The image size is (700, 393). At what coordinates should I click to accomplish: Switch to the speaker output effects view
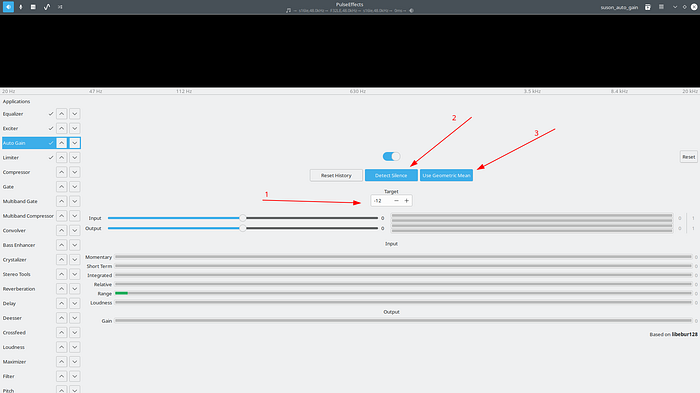click(8, 7)
